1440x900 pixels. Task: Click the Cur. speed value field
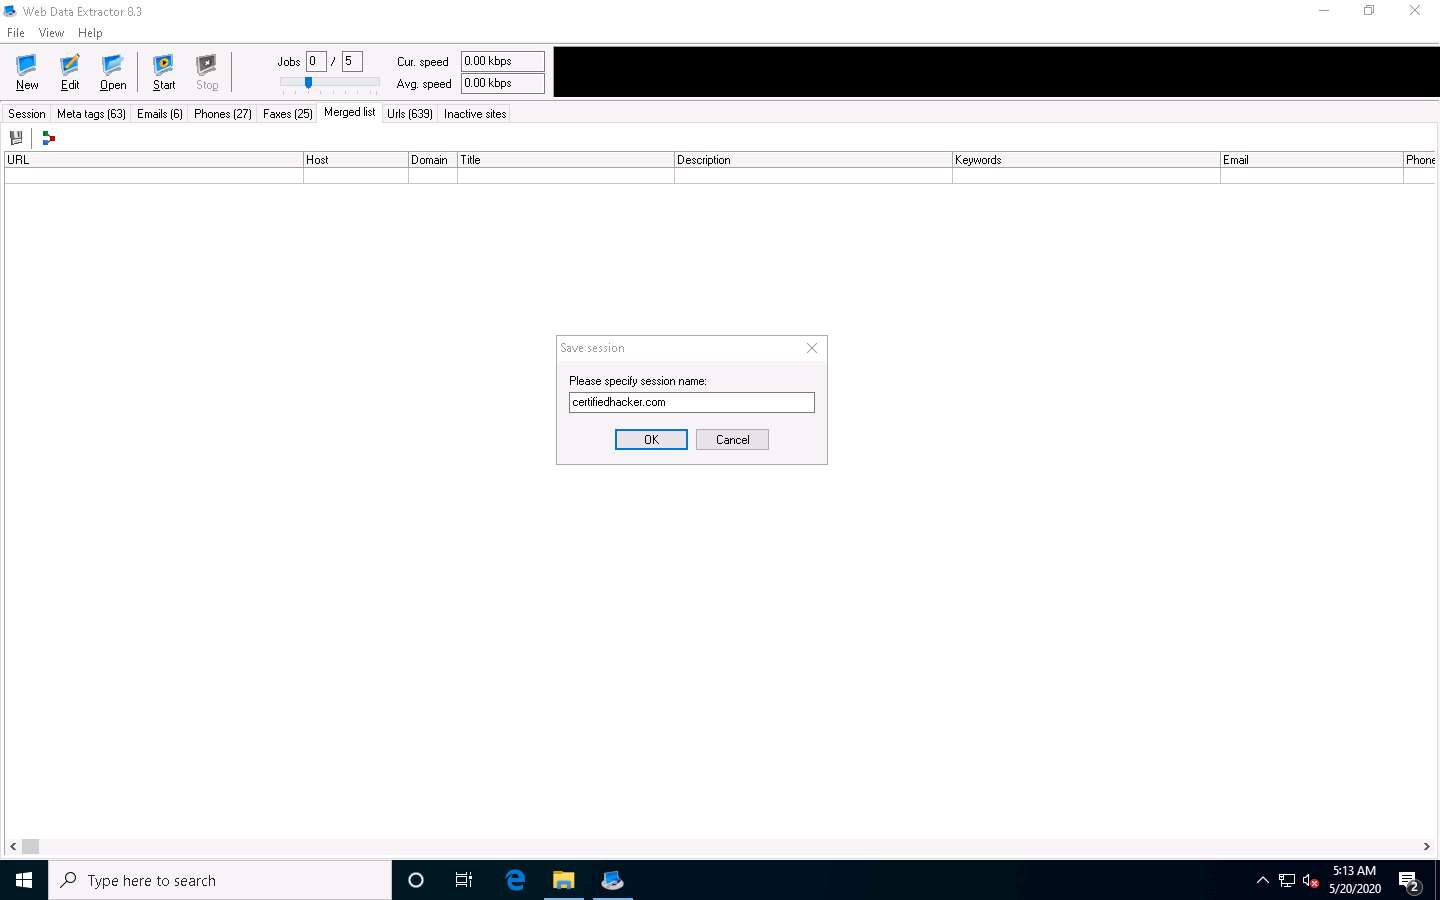click(x=503, y=61)
